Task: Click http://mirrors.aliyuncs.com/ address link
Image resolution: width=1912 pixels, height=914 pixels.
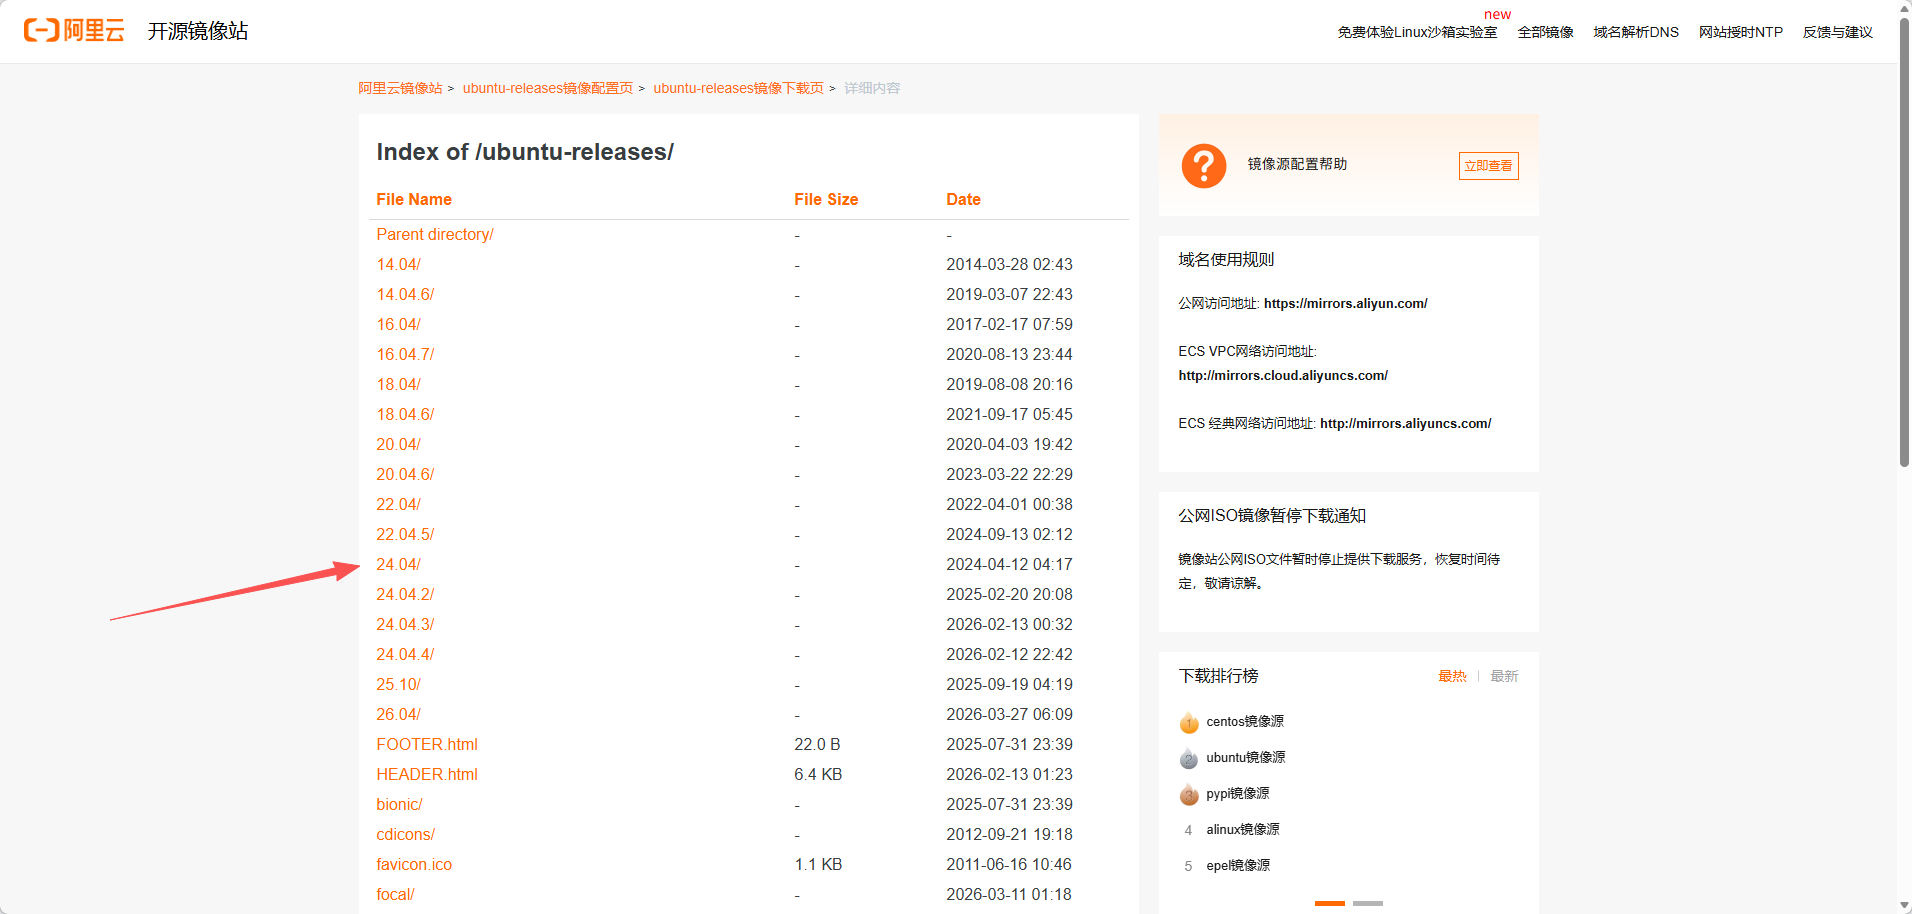Action: click(x=1405, y=423)
